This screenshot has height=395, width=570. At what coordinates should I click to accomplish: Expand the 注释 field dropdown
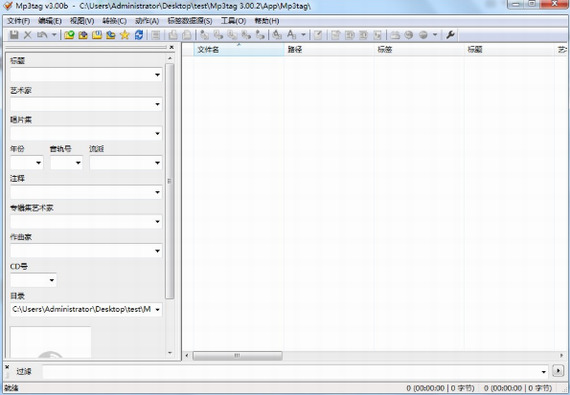157,192
